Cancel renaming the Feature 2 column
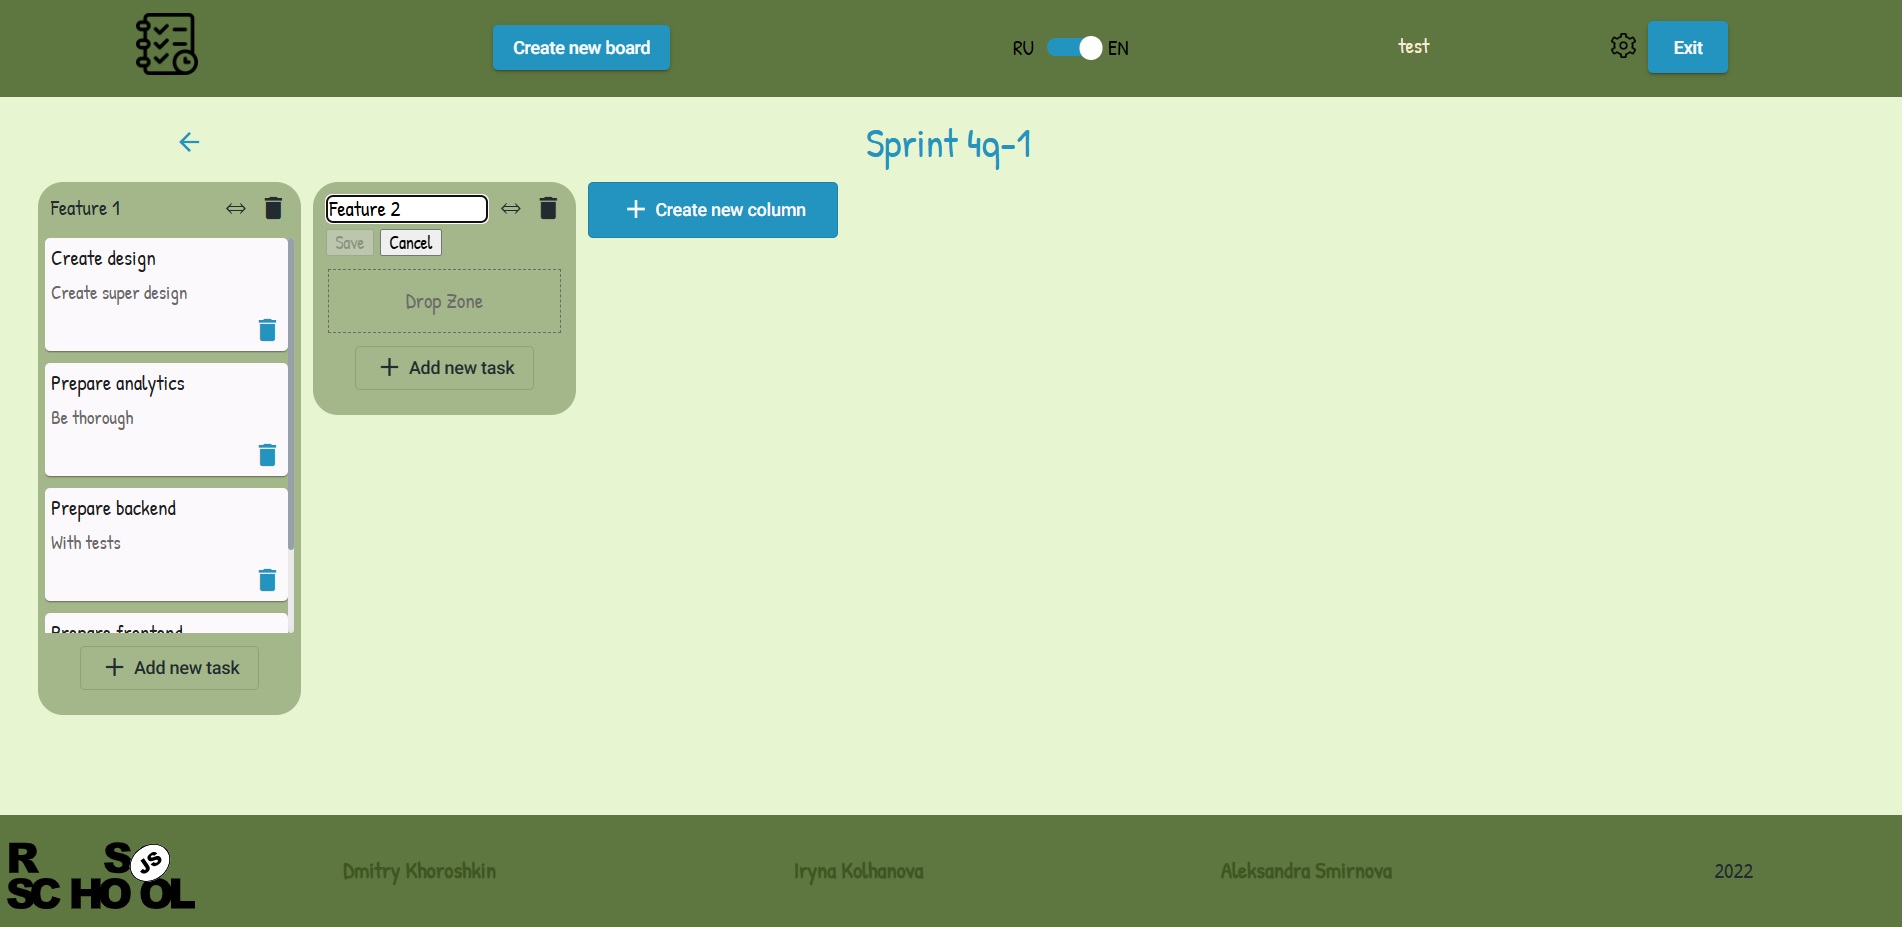The height and width of the screenshot is (927, 1902). tap(410, 242)
